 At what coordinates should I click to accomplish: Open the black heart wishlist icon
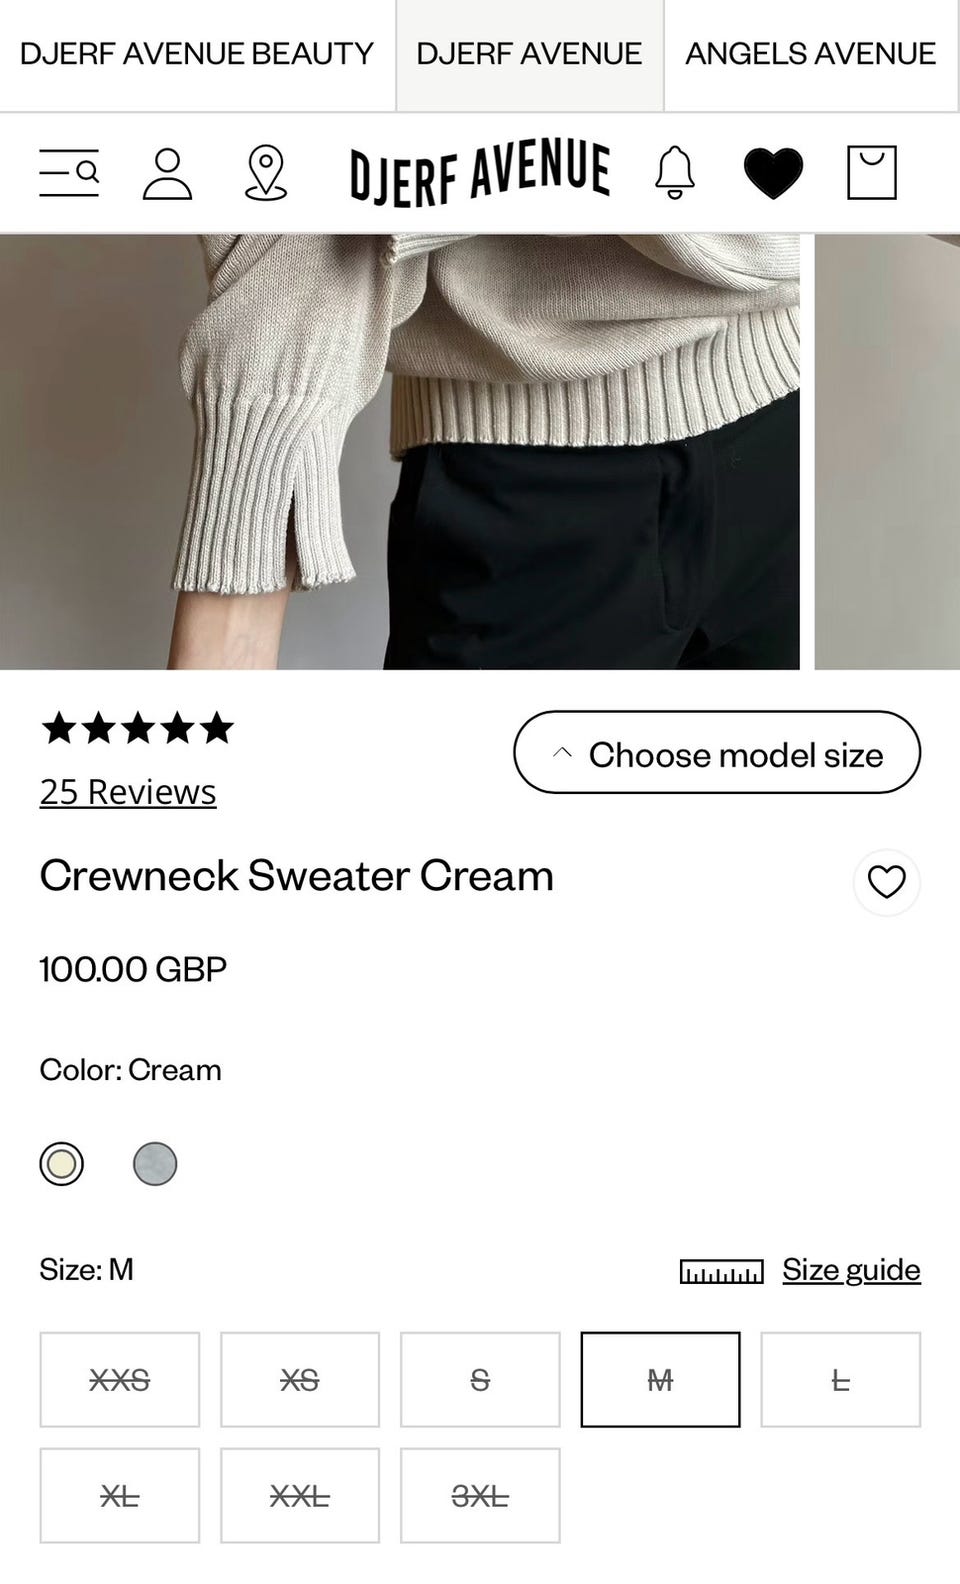(774, 173)
